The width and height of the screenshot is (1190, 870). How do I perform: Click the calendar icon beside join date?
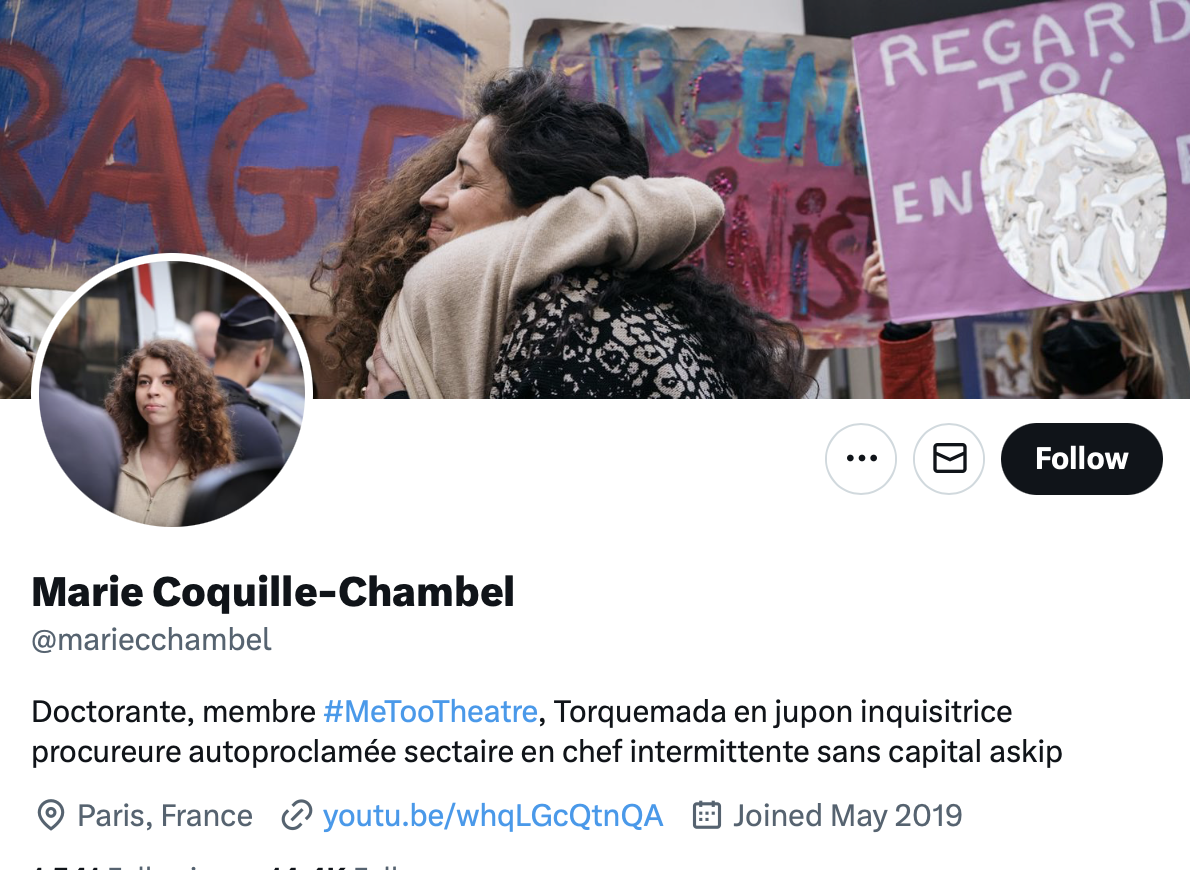(707, 815)
